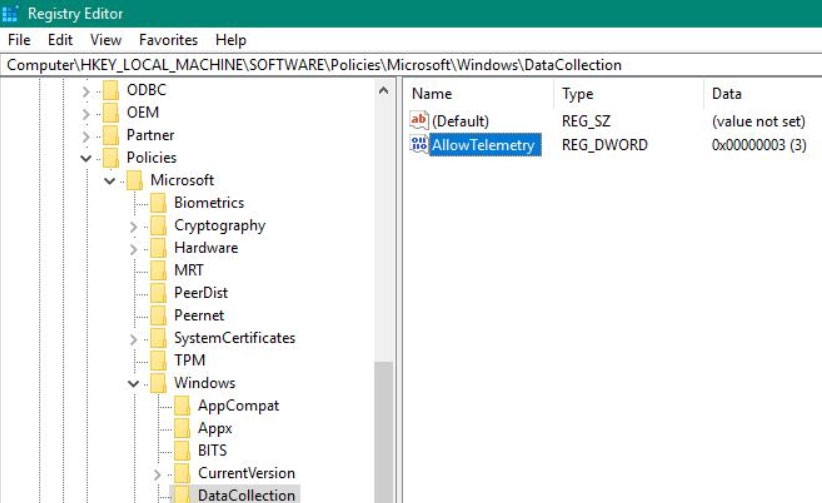The height and width of the screenshot is (503, 822).
Task: Select the TPM tree label
Action: [190, 360]
